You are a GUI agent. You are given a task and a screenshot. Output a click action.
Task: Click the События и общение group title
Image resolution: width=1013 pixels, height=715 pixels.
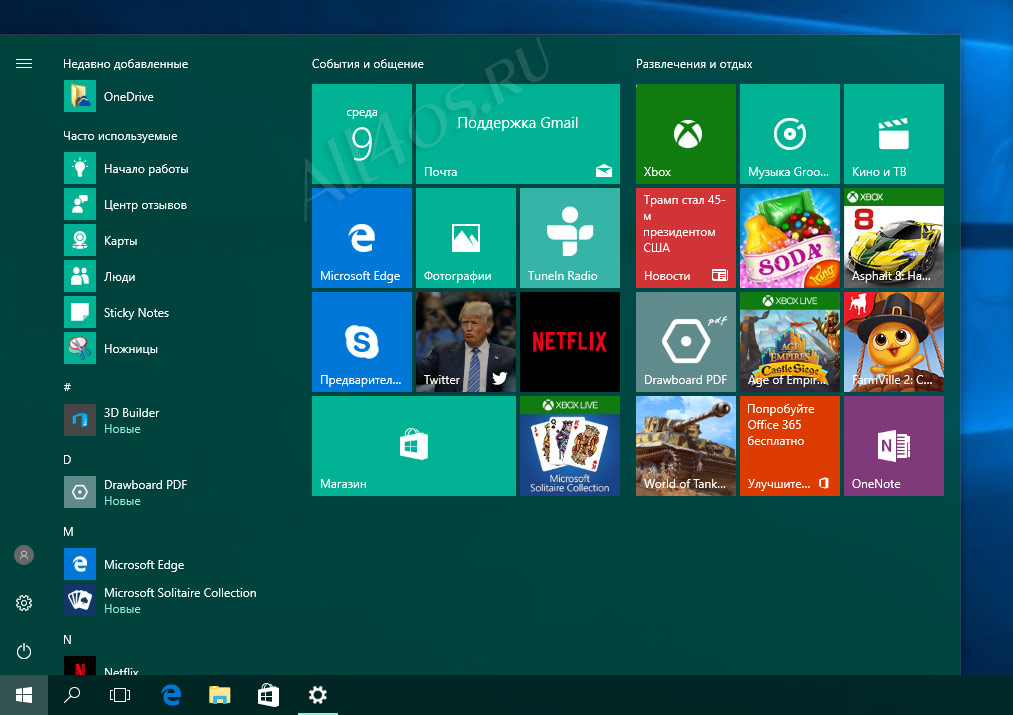pyautogui.click(x=368, y=64)
